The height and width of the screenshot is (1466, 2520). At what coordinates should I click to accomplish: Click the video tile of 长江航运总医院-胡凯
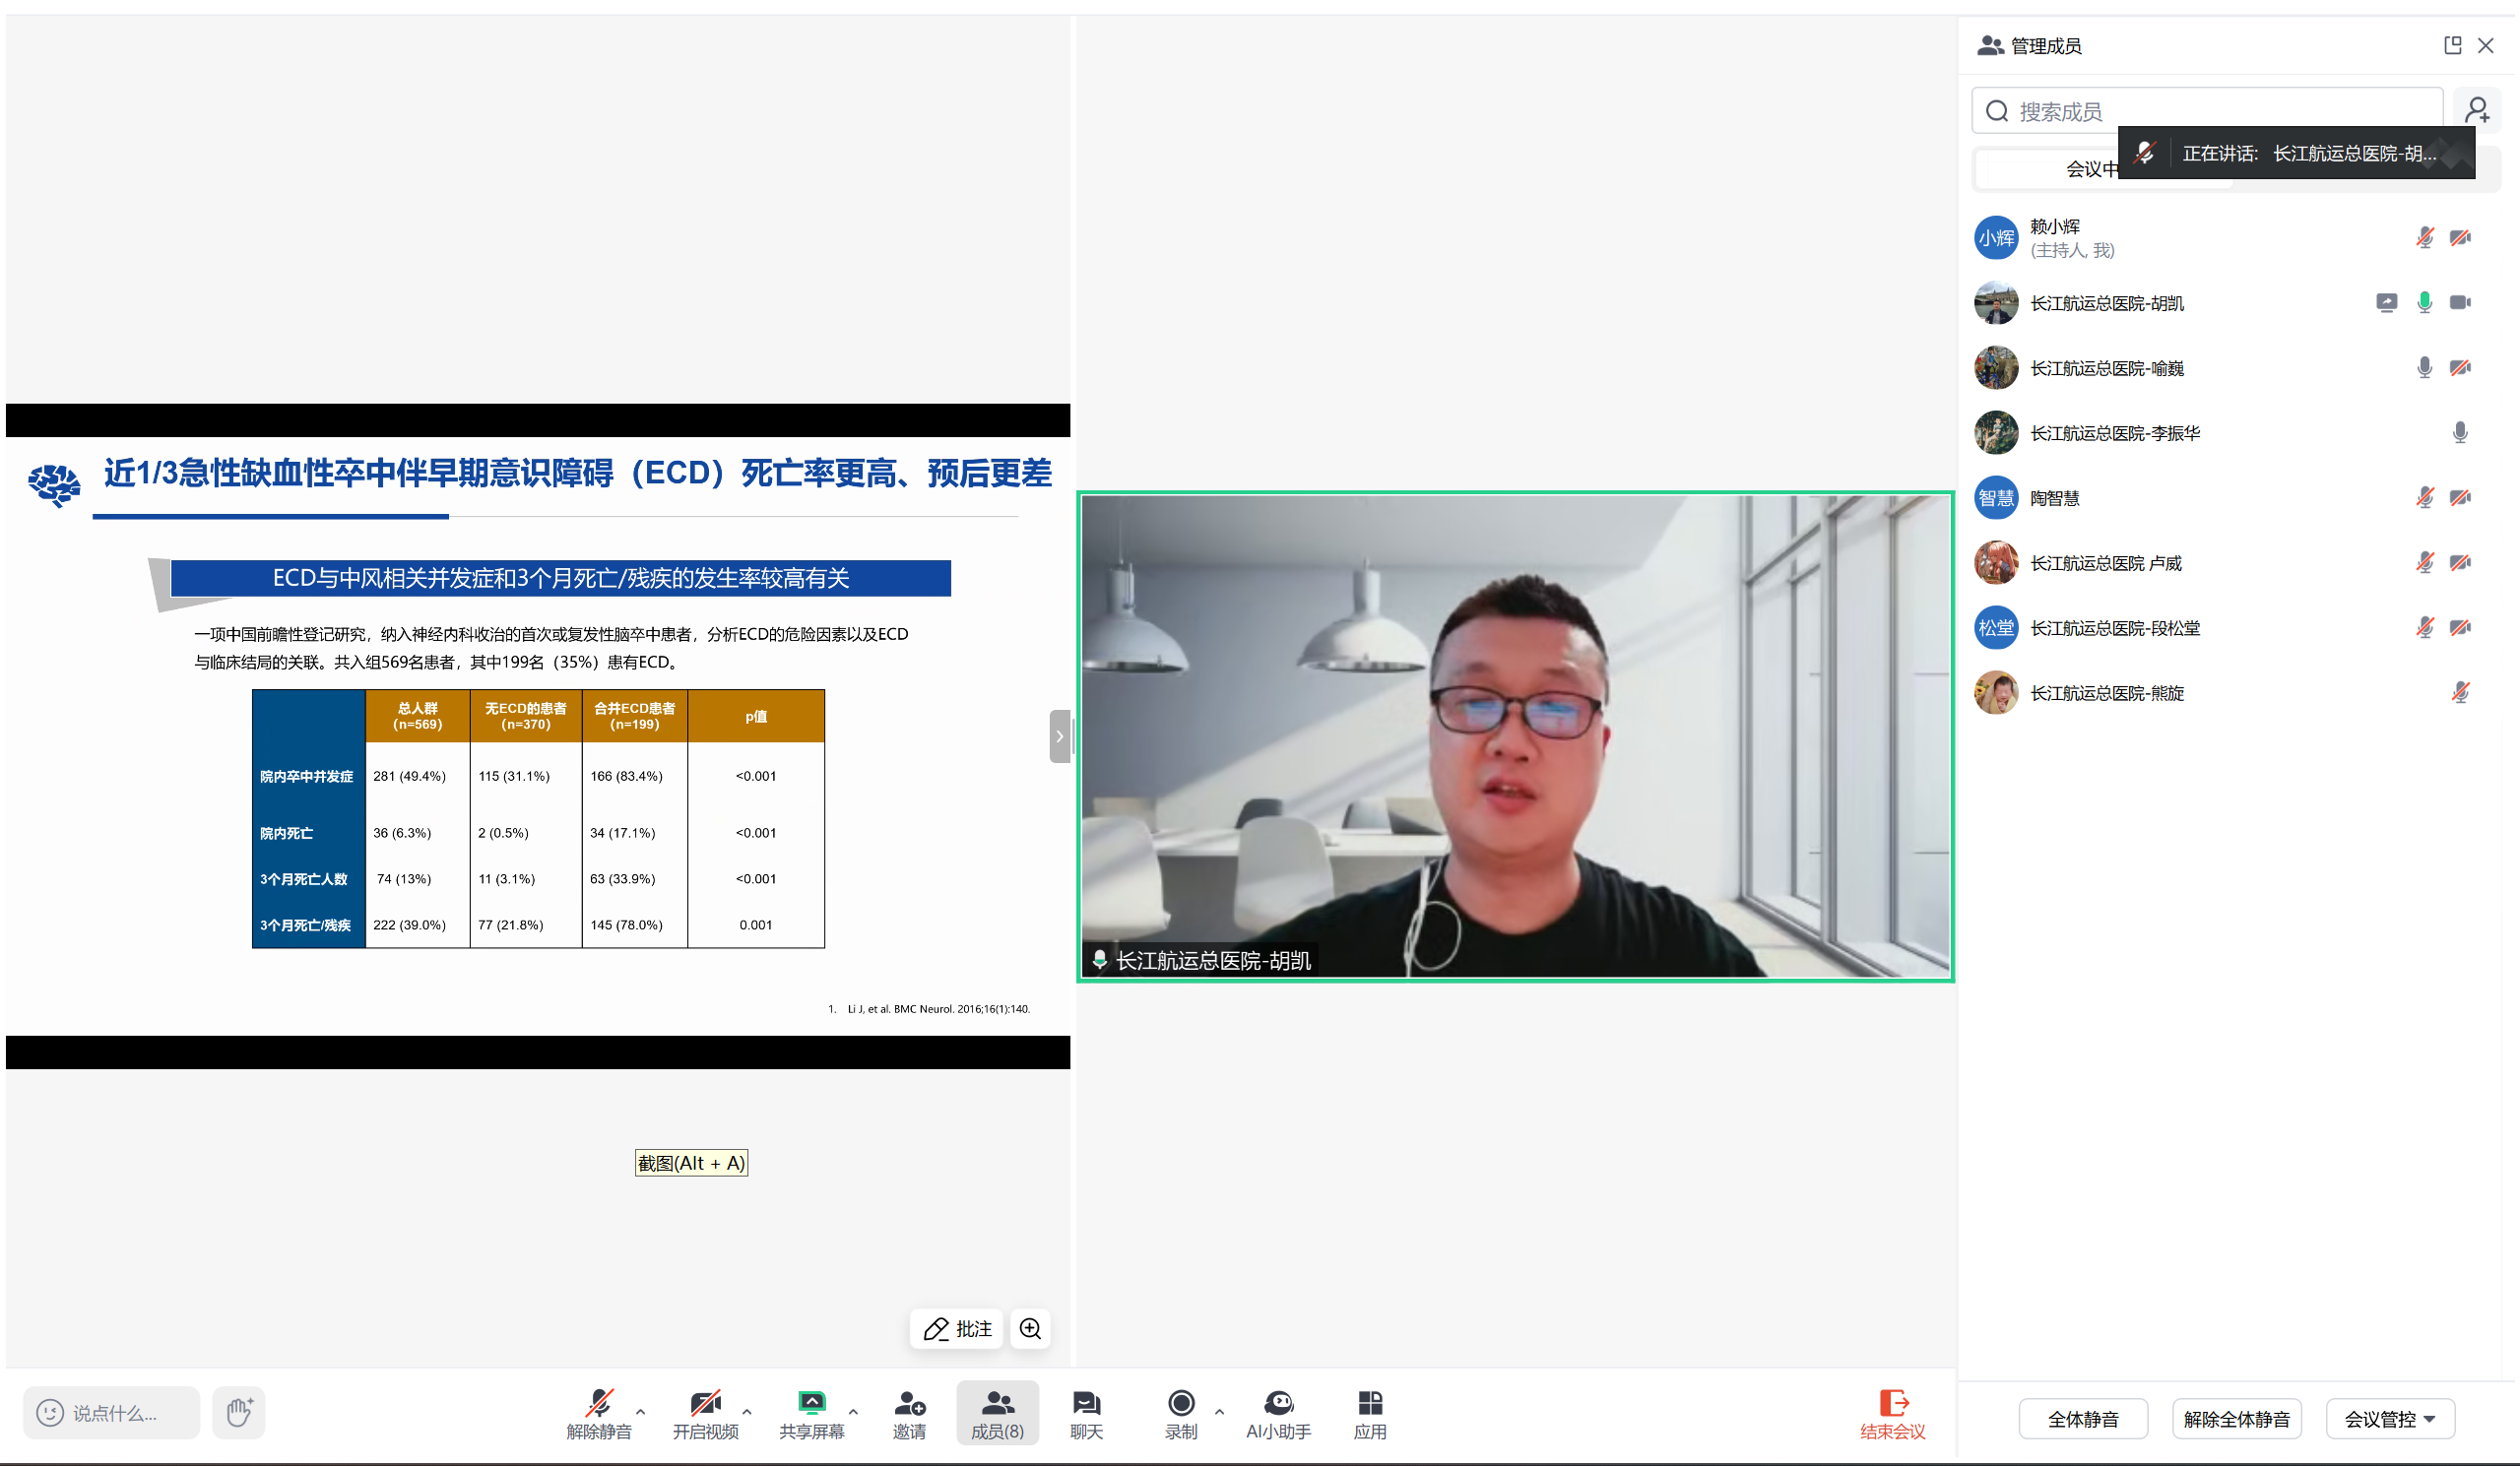pos(1514,736)
